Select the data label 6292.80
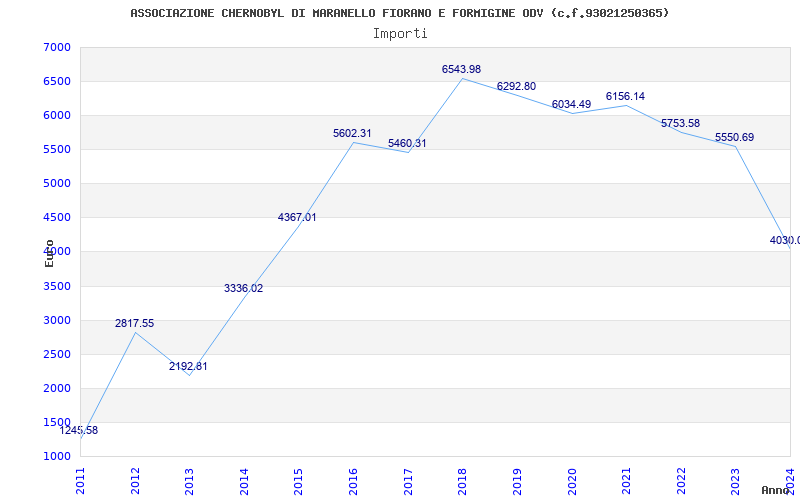 click(516, 86)
